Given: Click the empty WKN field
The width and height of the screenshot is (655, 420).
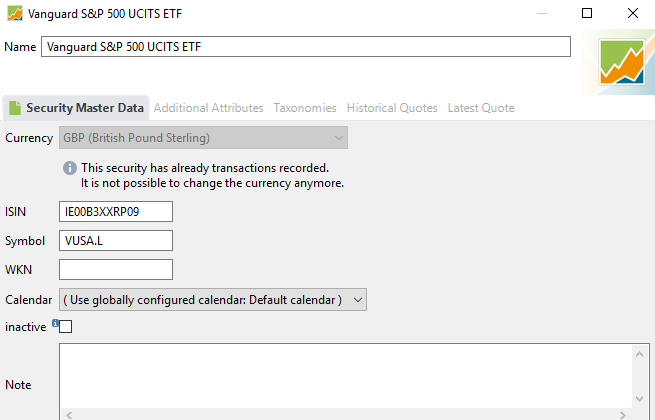Looking at the screenshot, I should 116,270.
